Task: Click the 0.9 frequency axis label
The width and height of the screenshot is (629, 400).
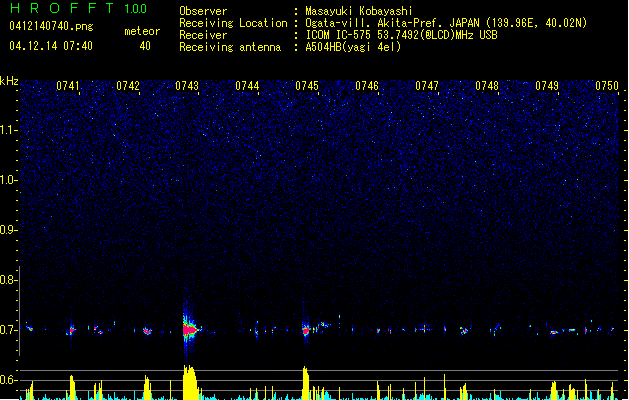Action: click(x=8, y=230)
